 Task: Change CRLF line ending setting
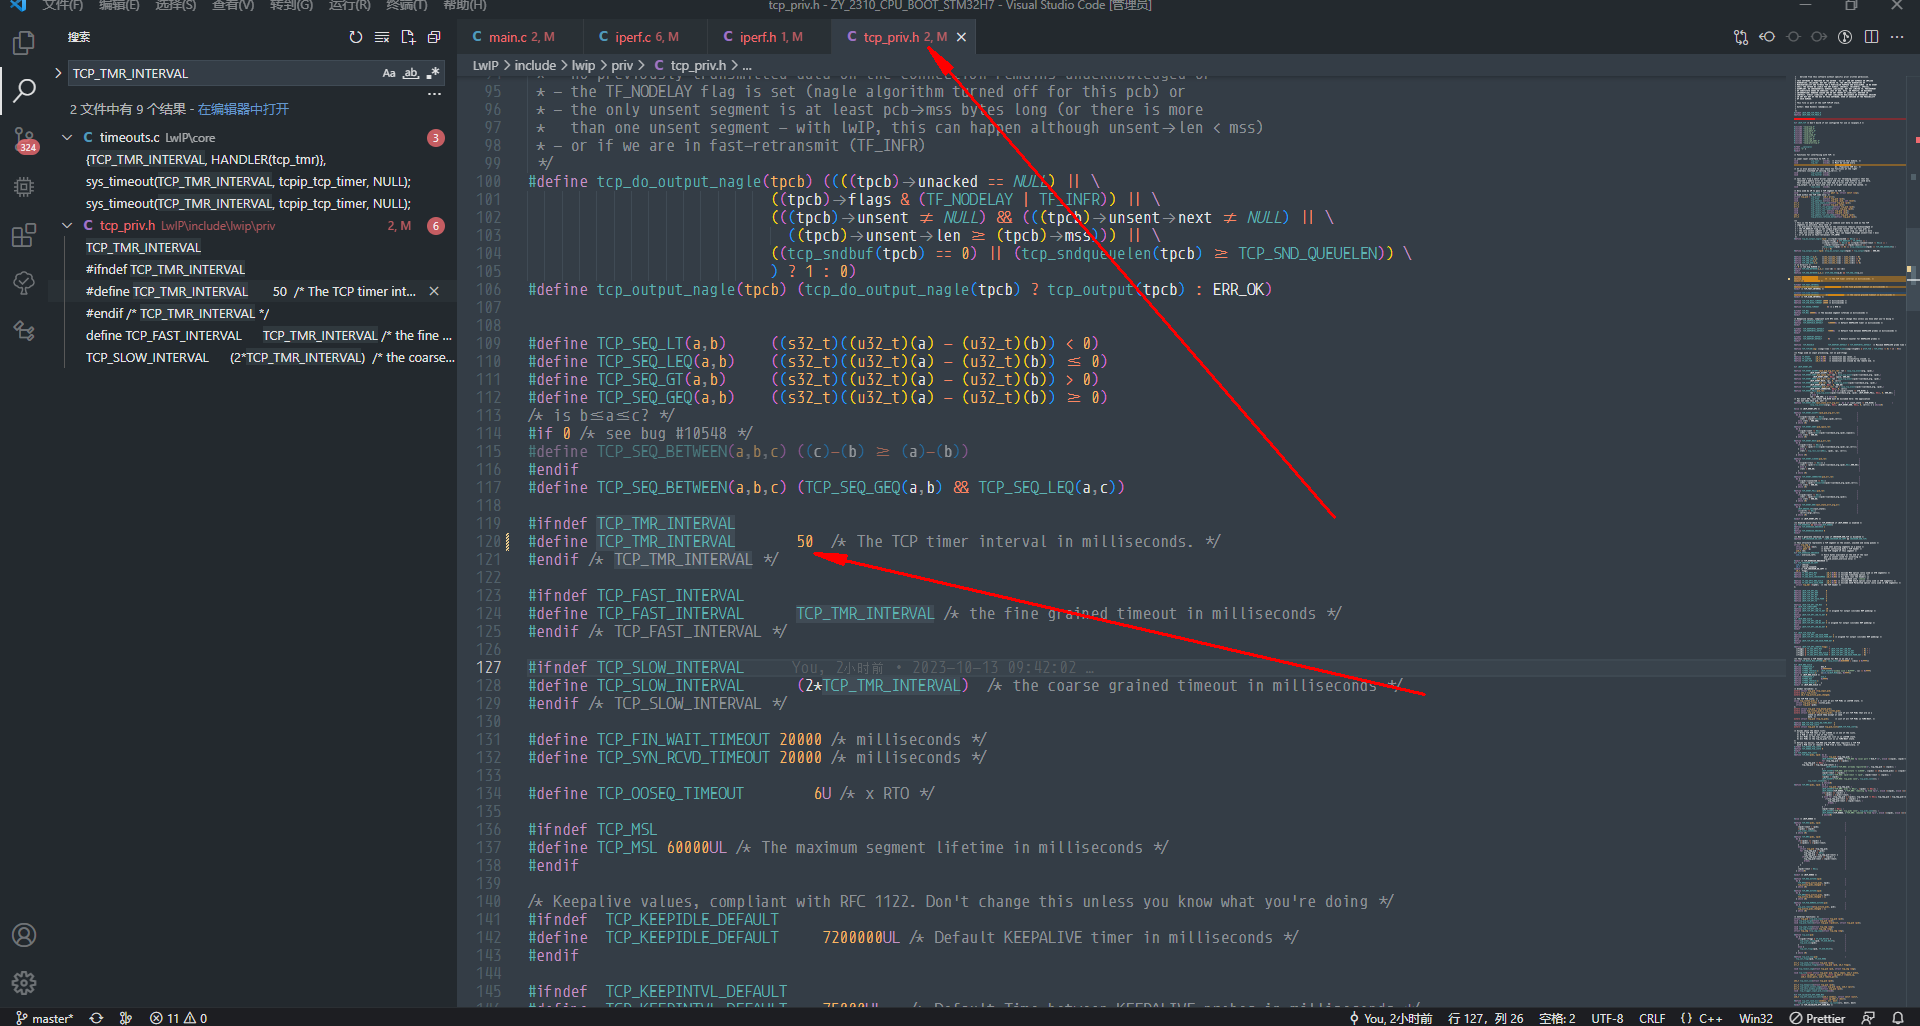(1652, 1018)
